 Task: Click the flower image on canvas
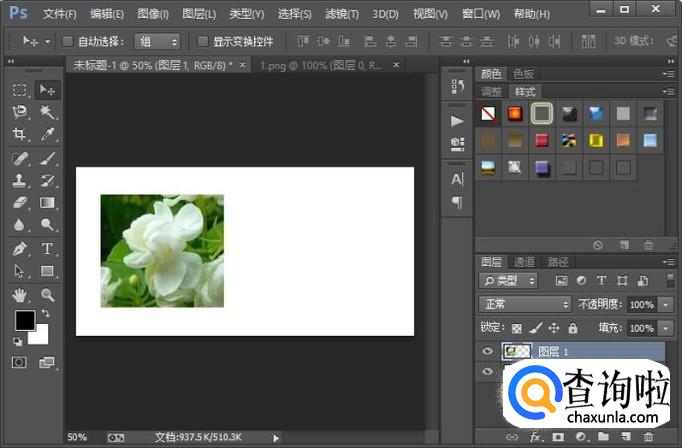point(162,250)
